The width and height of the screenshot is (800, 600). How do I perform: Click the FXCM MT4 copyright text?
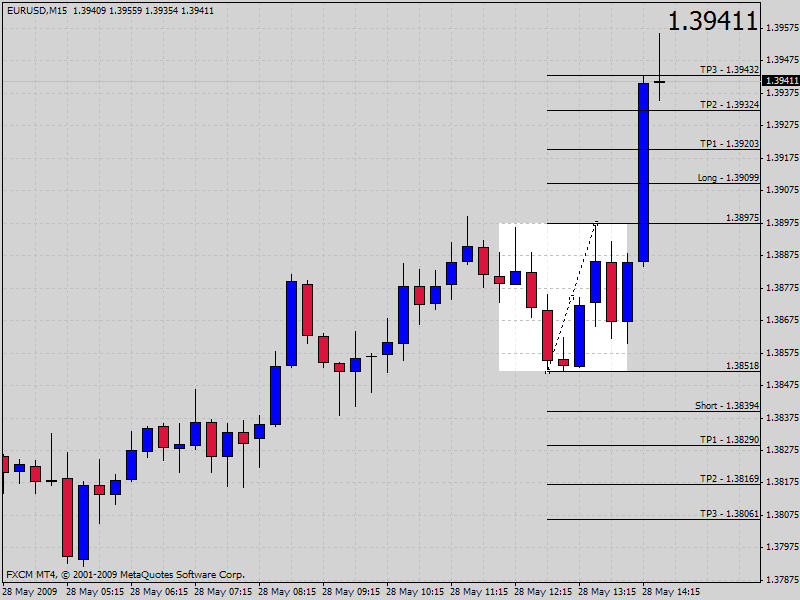coord(126,574)
